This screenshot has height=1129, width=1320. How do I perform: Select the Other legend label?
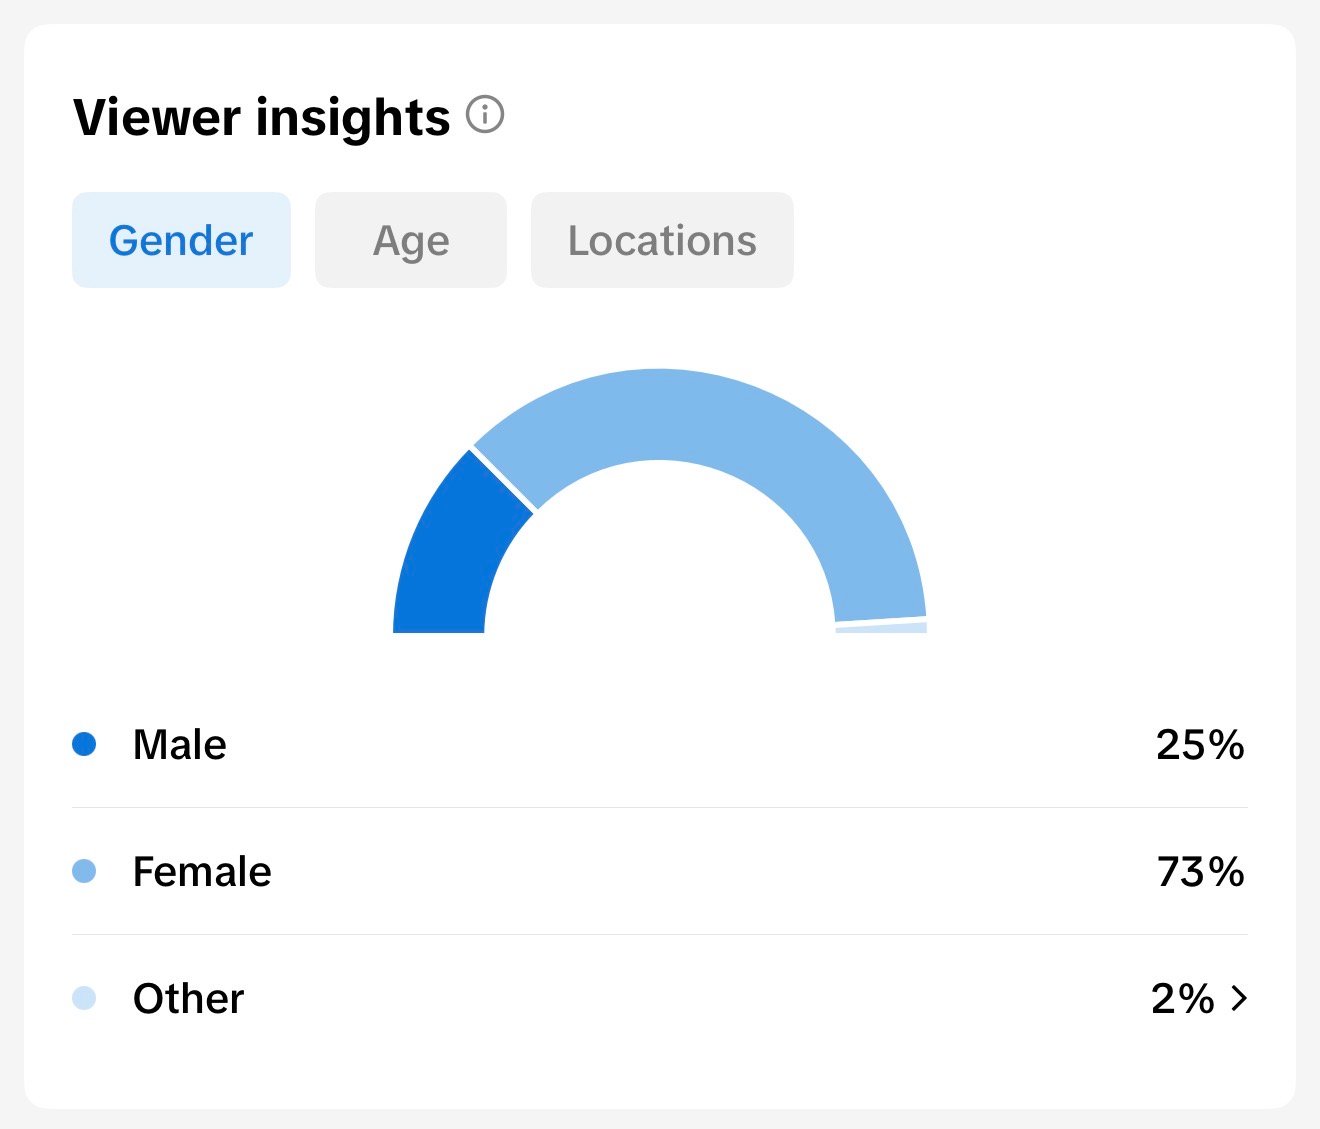coord(188,999)
